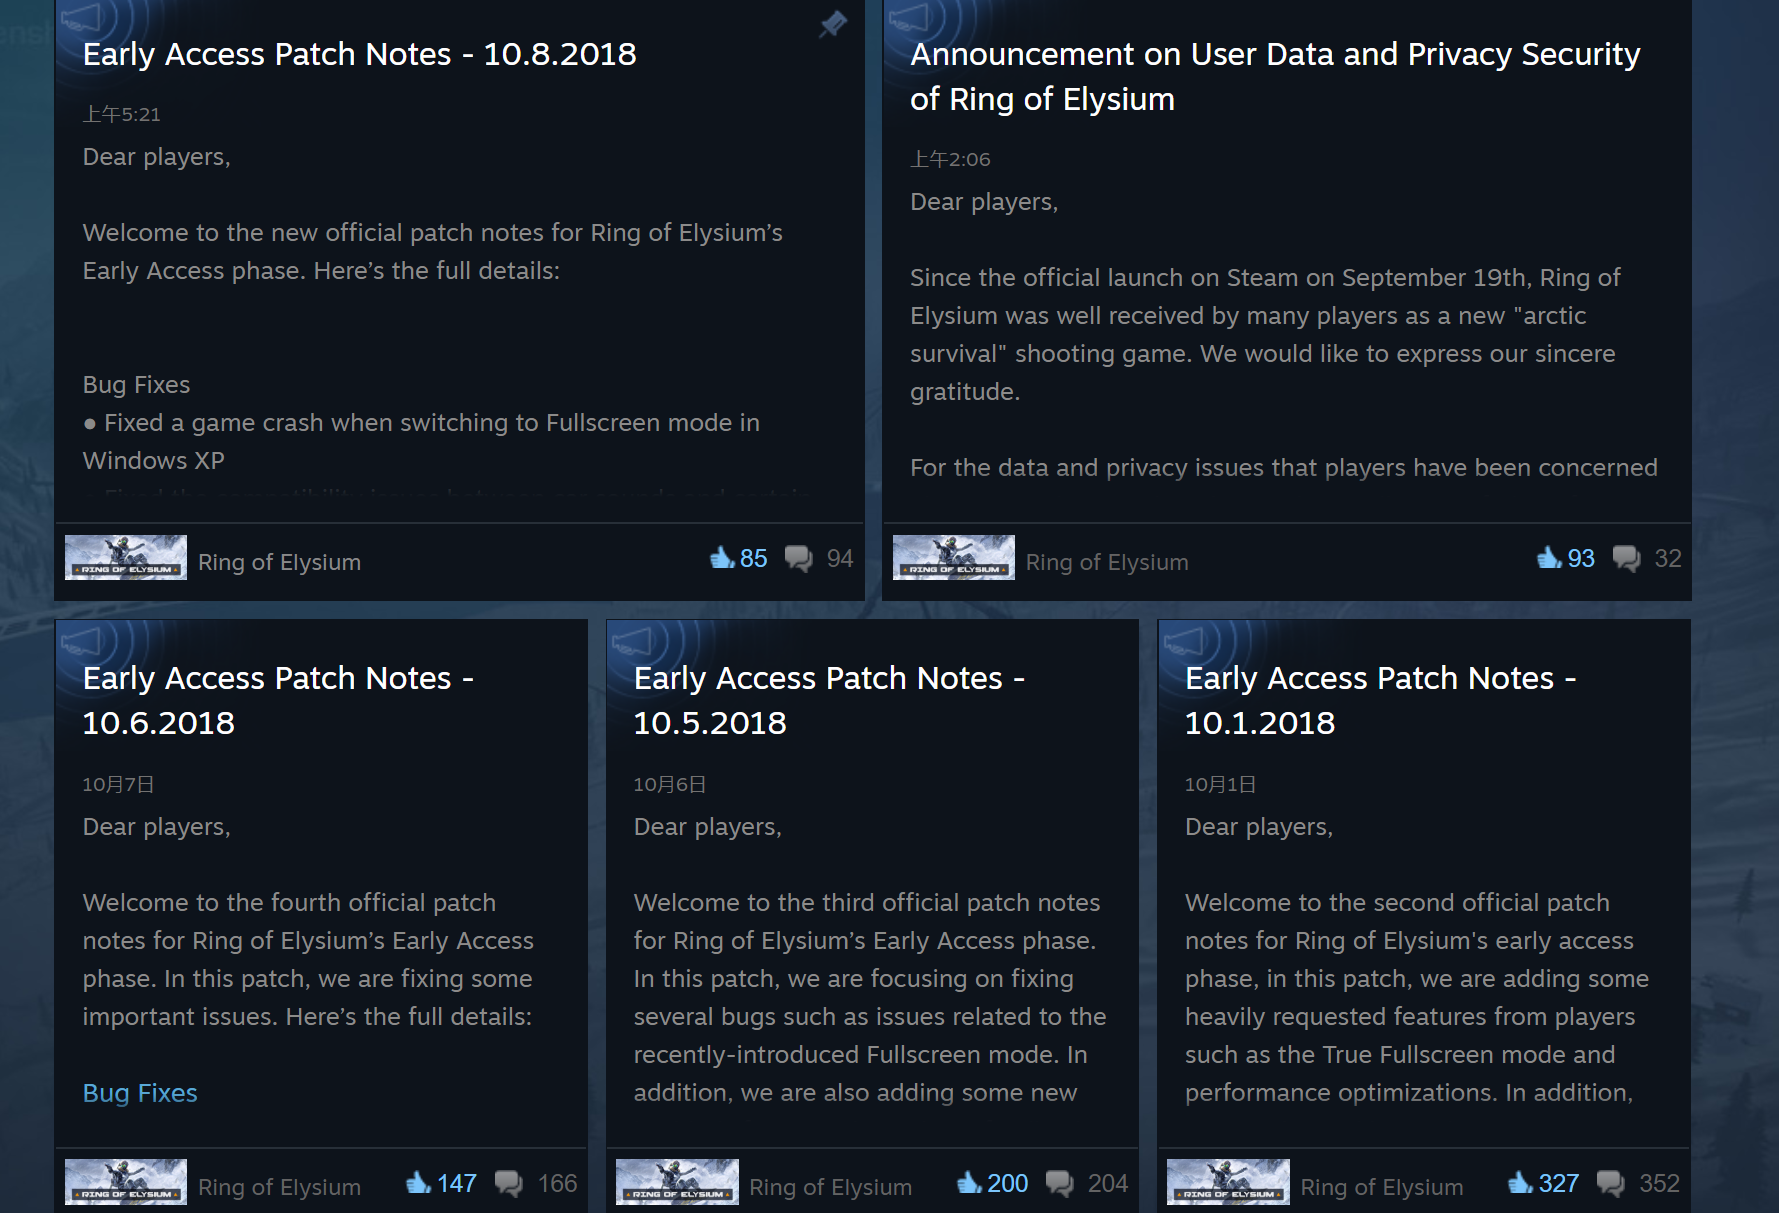Click Ring of Elysium name under the privacy announcement
Screen dimensions: 1779x1213
point(1107,562)
